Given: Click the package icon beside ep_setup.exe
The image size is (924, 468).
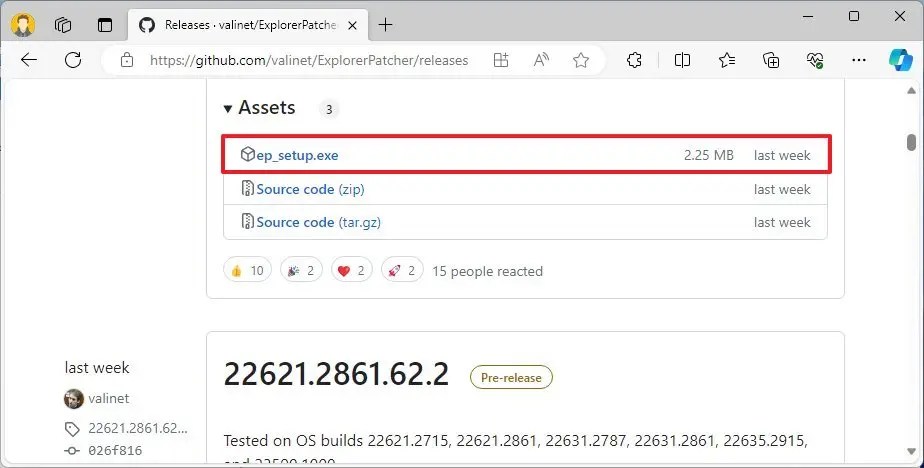Looking at the screenshot, I should [248, 154].
